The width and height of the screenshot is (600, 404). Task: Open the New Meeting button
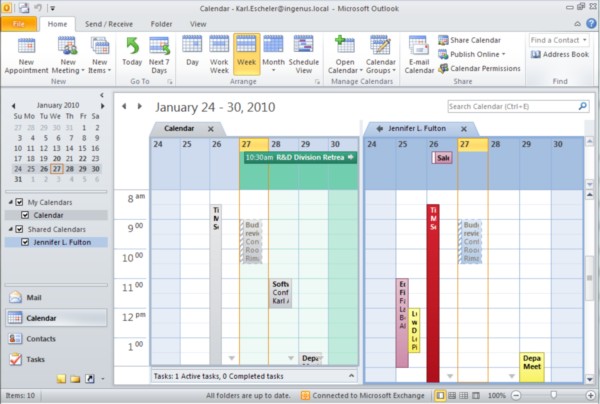[68, 55]
